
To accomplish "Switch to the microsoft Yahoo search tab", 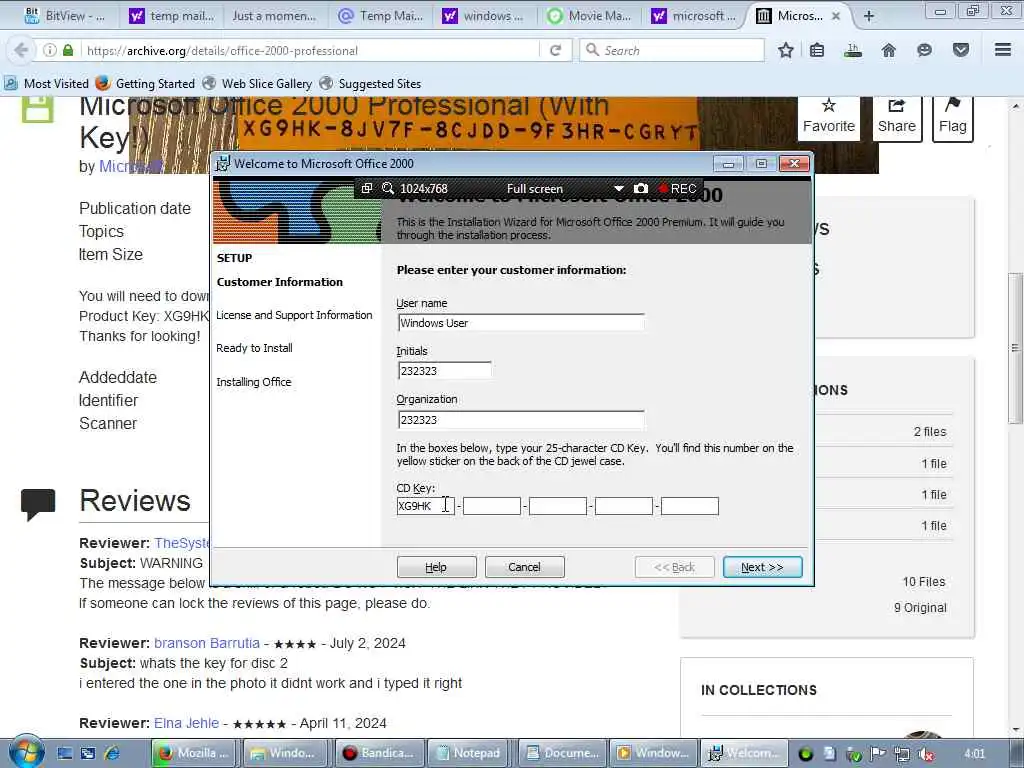I will (694, 16).
